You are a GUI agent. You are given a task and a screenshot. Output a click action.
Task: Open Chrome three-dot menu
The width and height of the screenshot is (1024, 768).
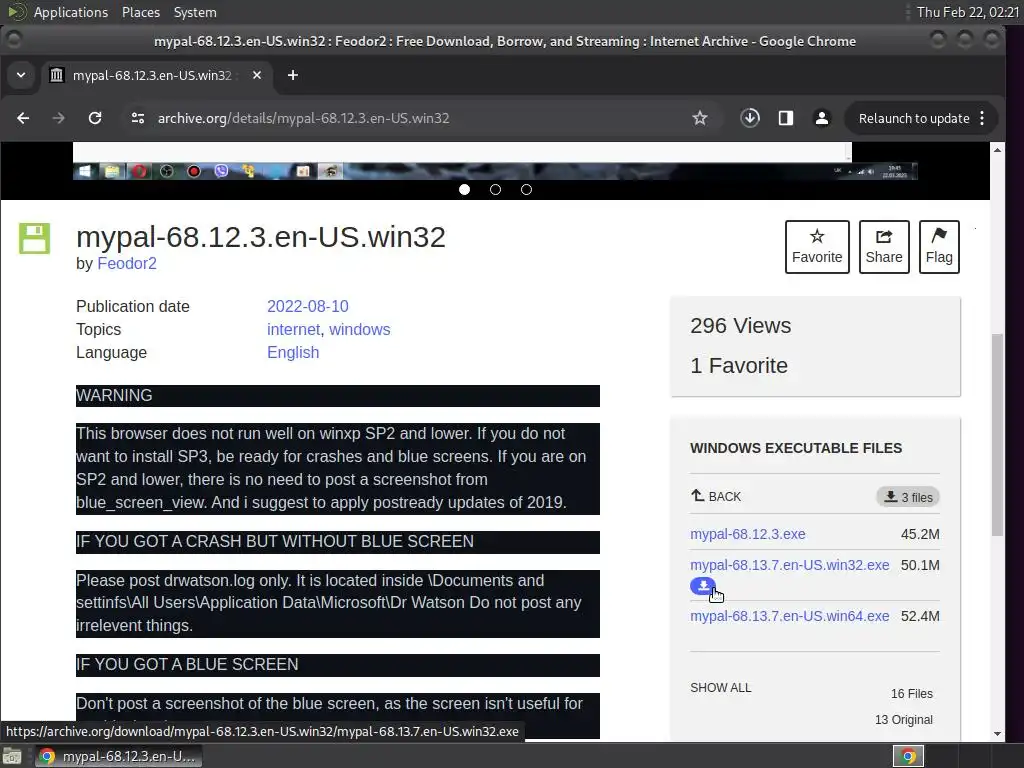click(x=982, y=118)
